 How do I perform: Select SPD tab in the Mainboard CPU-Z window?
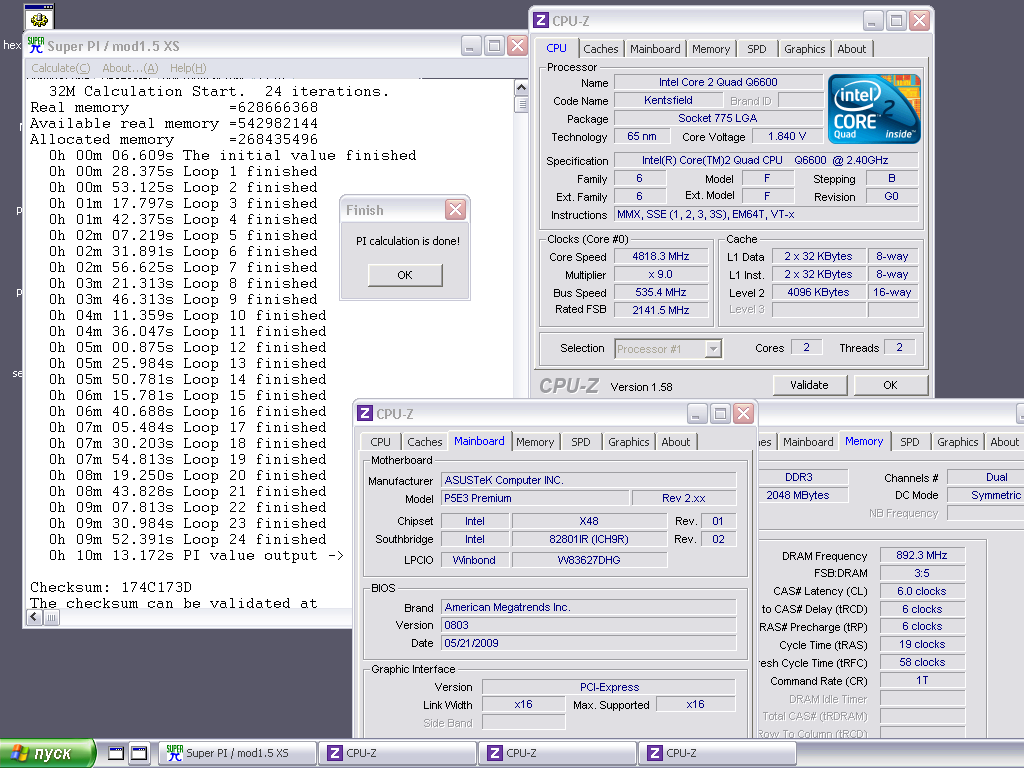[581, 442]
